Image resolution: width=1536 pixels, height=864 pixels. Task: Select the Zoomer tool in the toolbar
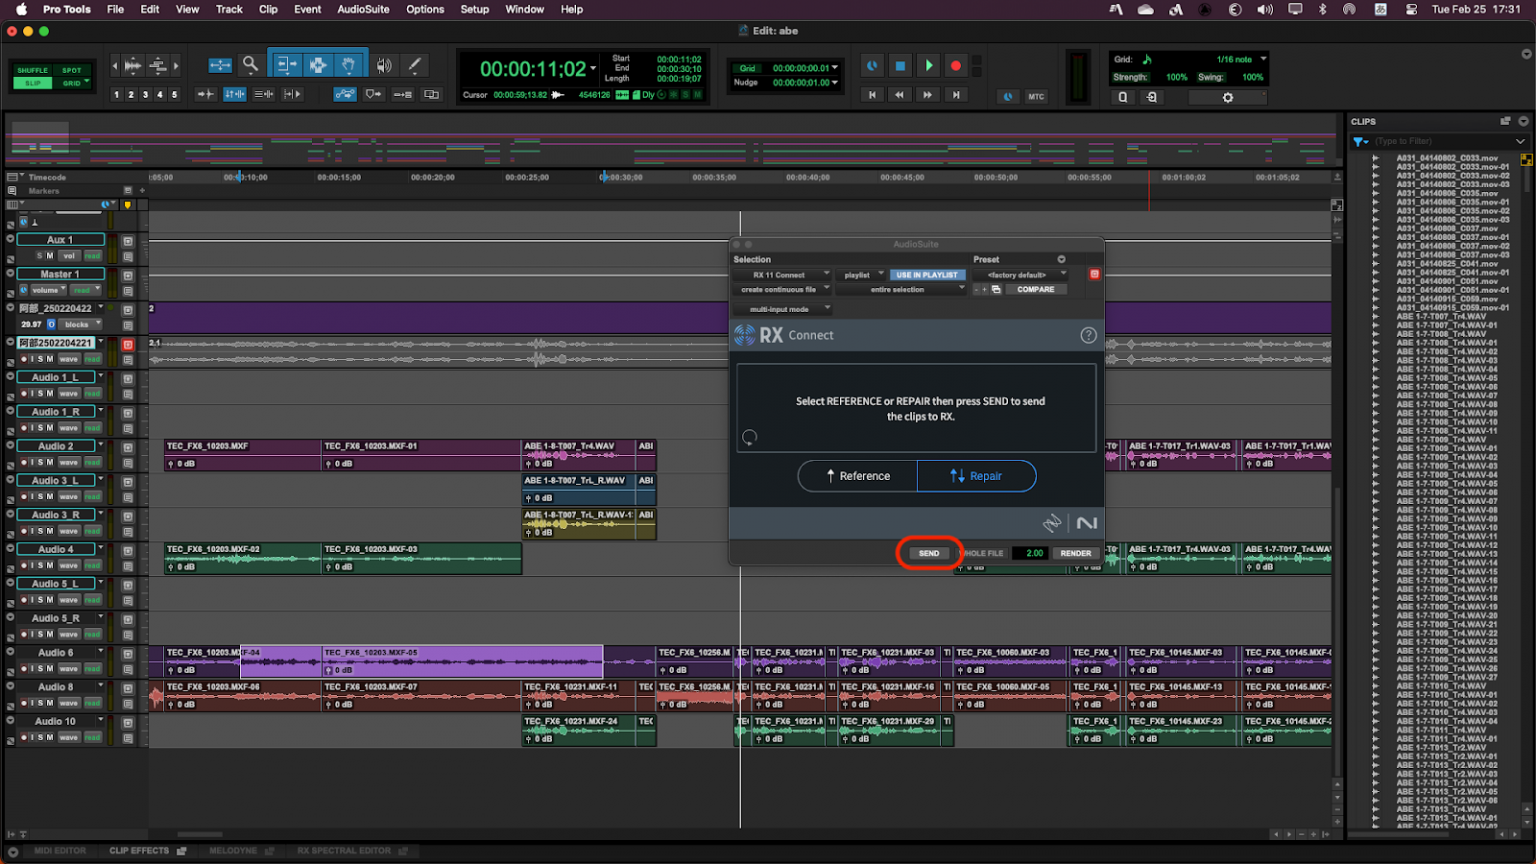(250, 63)
